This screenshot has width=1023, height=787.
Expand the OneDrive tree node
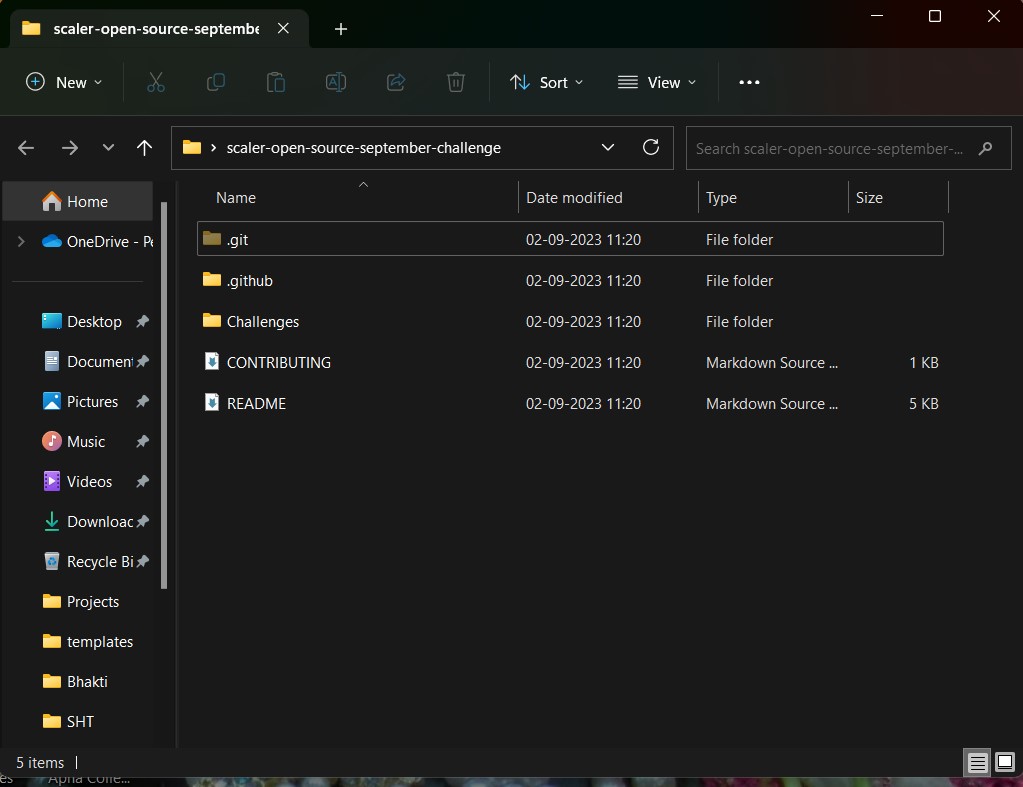21,241
